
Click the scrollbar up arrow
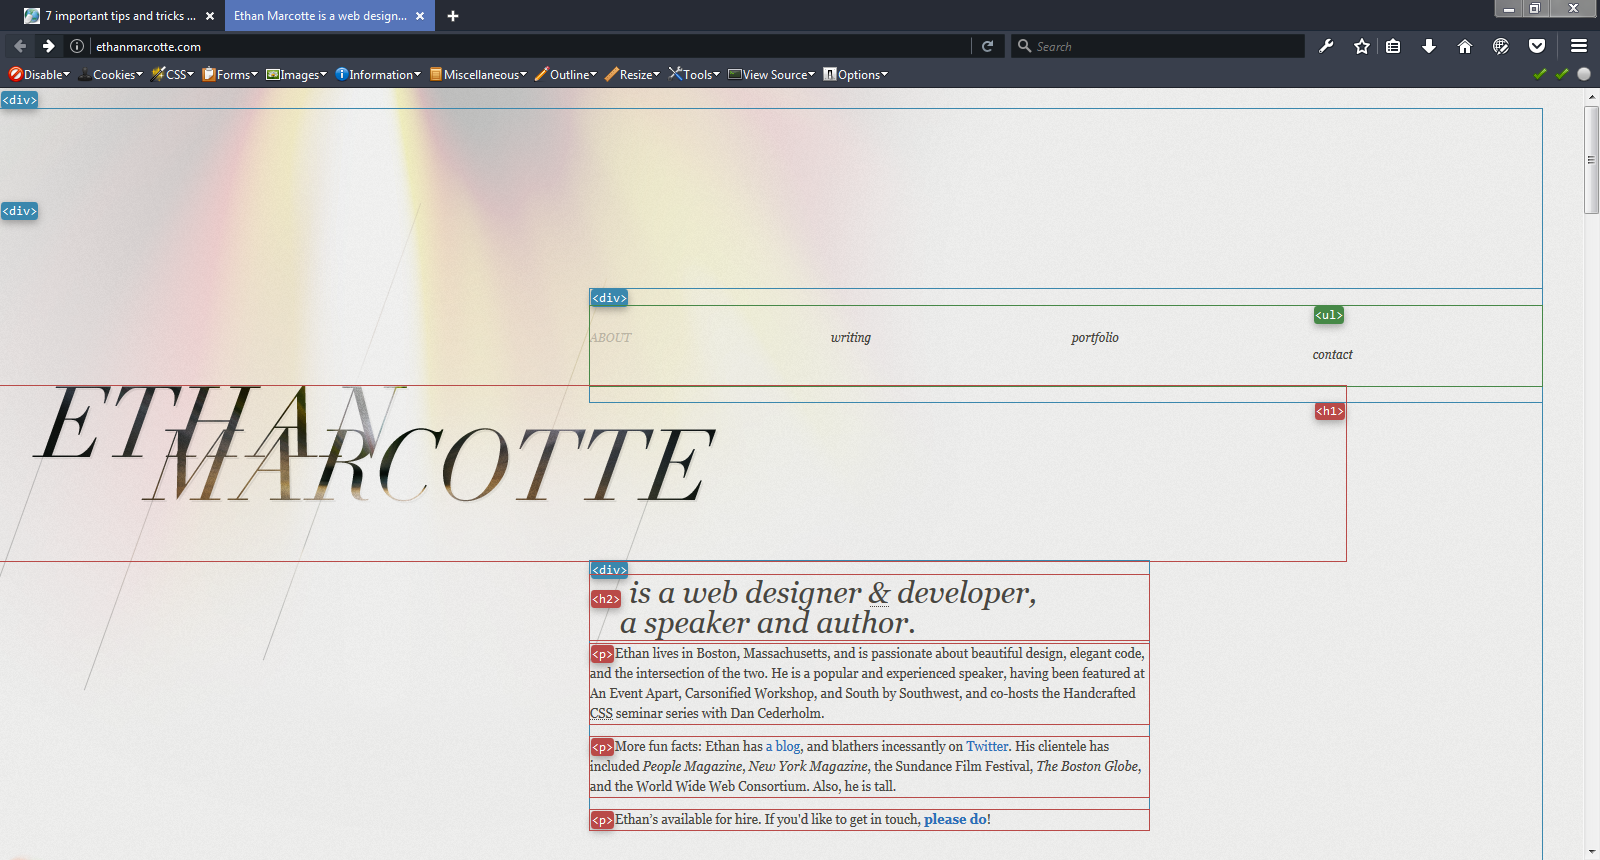(x=1591, y=97)
